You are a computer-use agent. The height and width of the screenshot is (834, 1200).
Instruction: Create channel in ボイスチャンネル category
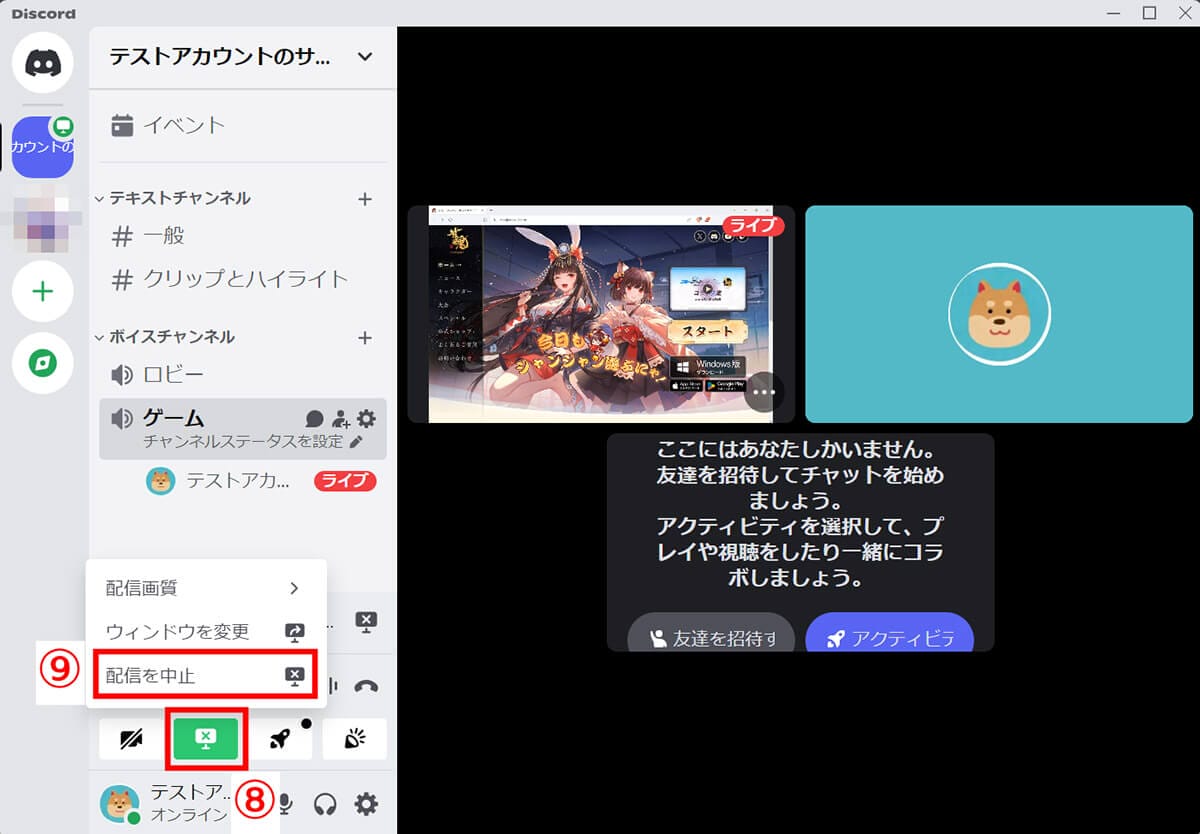[365, 338]
